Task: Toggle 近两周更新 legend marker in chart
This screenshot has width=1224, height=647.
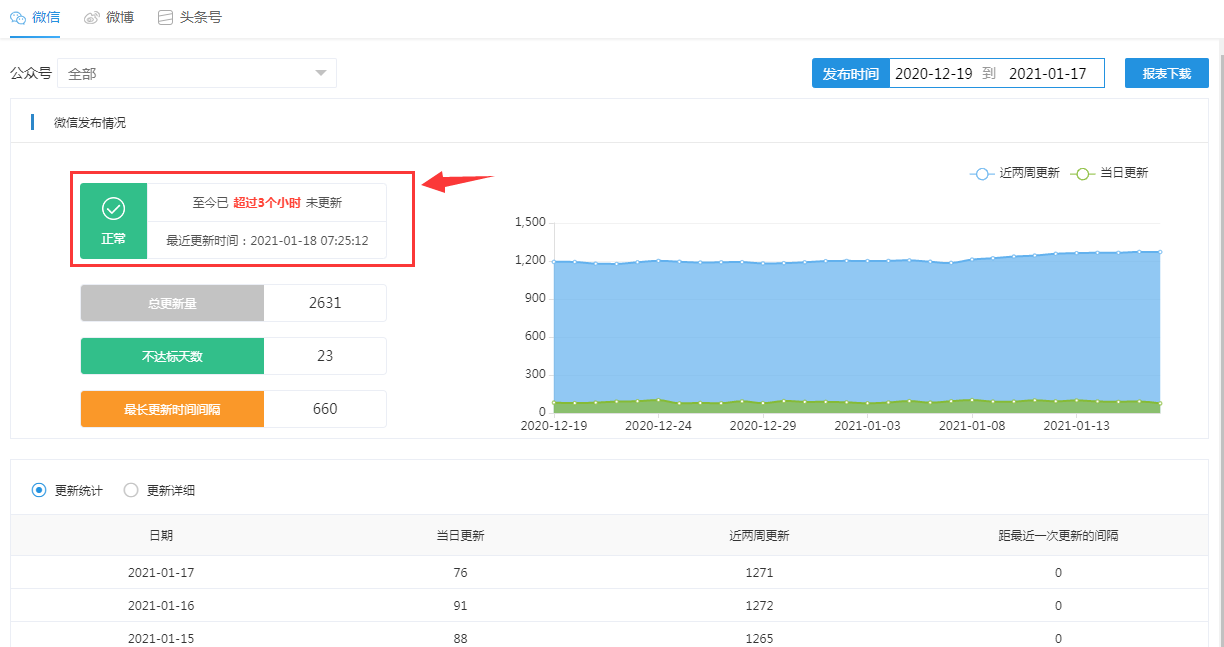Action: click(x=981, y=173)
